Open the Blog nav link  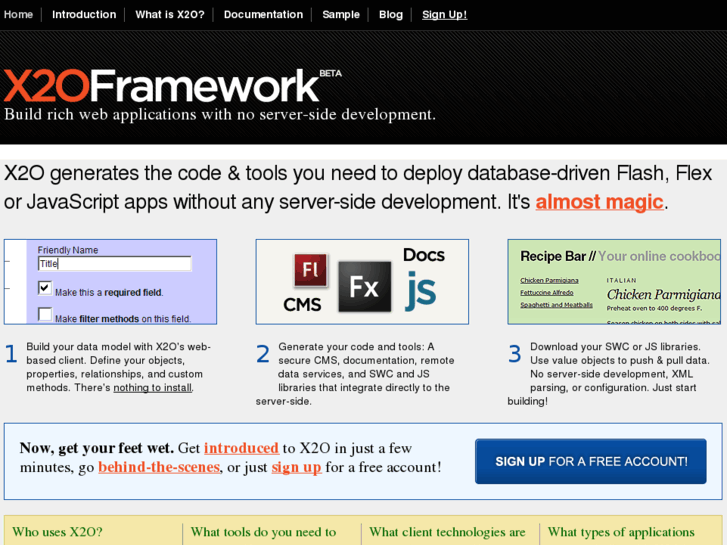click(391, 14)
